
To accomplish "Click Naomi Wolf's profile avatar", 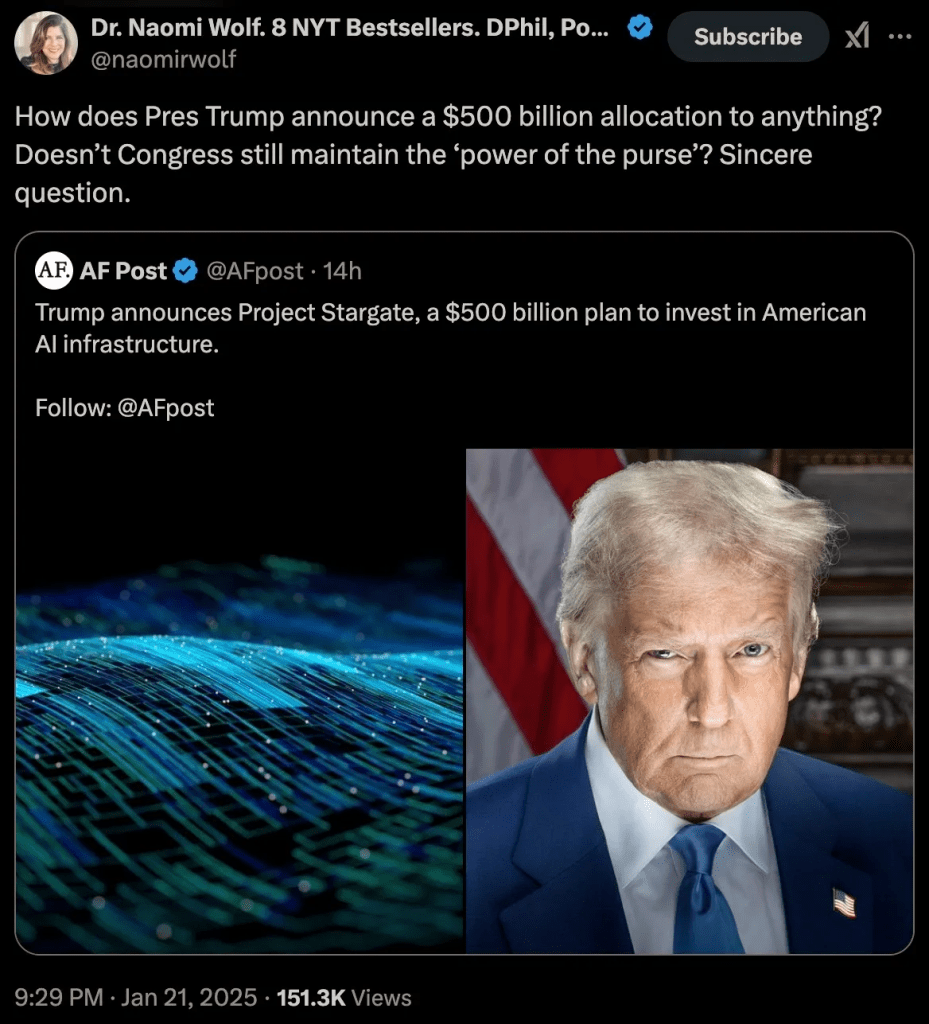I will 46,43.
